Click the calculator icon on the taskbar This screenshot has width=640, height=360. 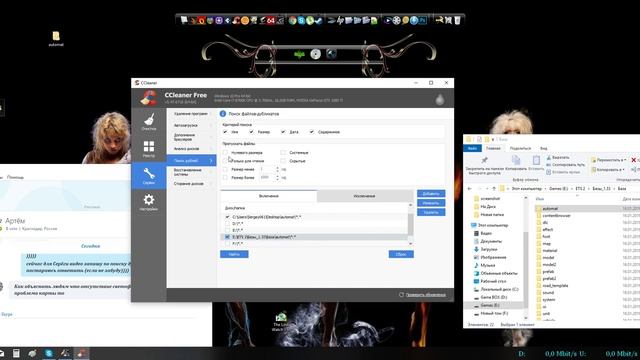(x=16, y=353)
